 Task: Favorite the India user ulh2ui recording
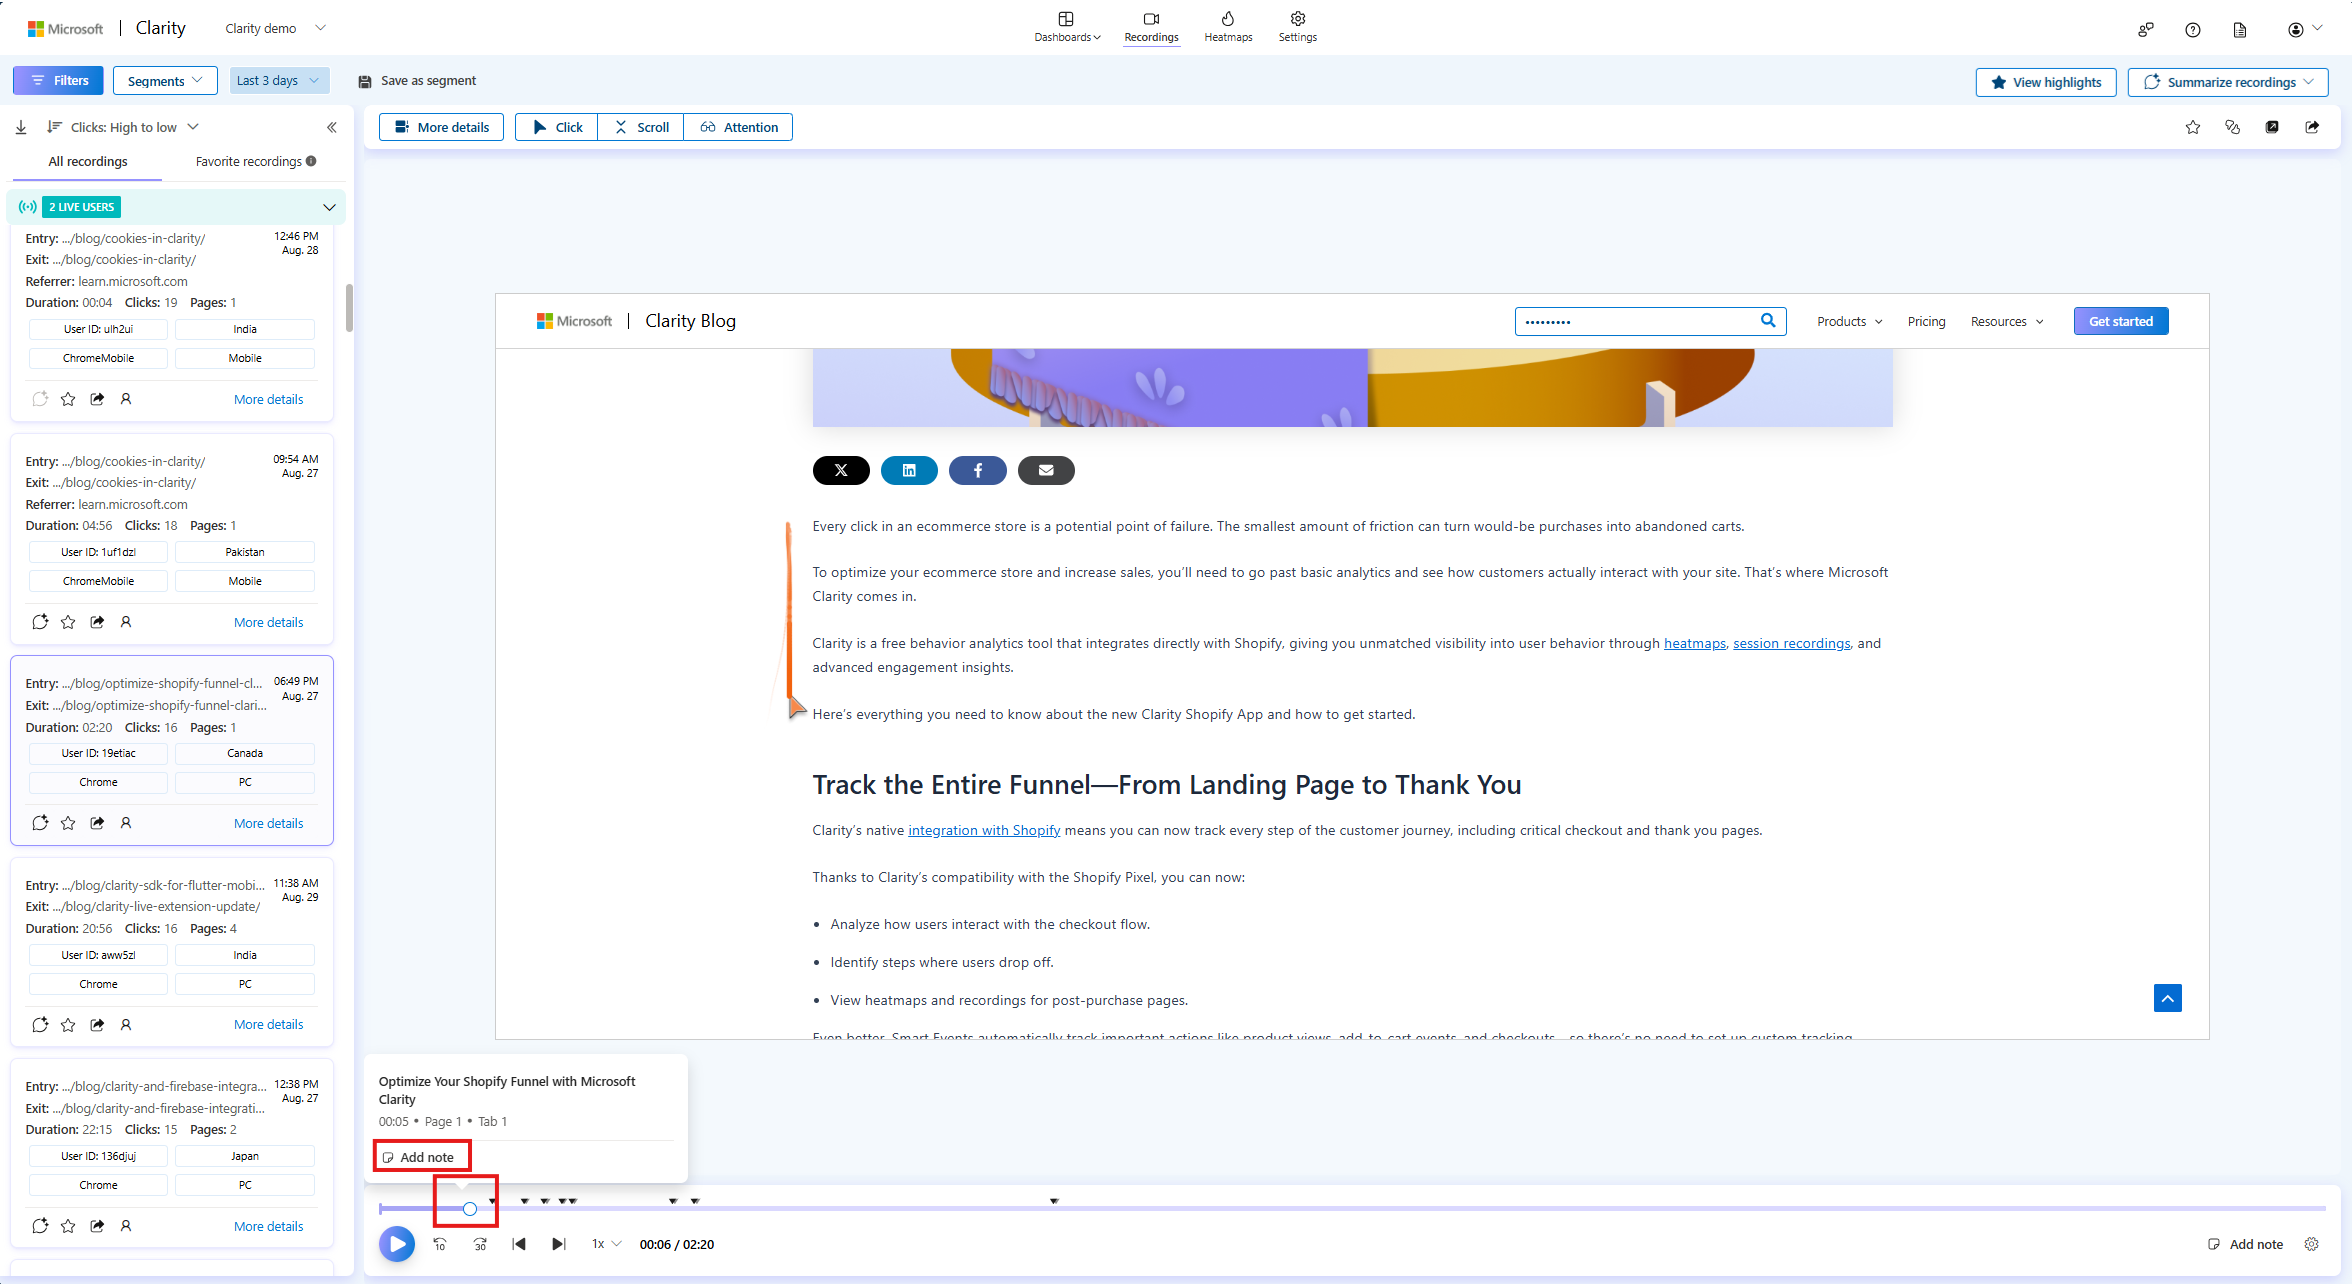[x=68, y=399]
